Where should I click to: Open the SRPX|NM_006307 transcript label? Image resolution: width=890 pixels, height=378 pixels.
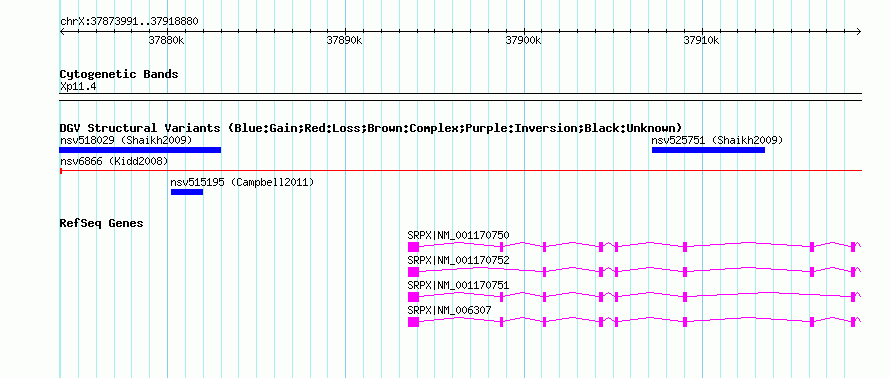click(450, 310)
